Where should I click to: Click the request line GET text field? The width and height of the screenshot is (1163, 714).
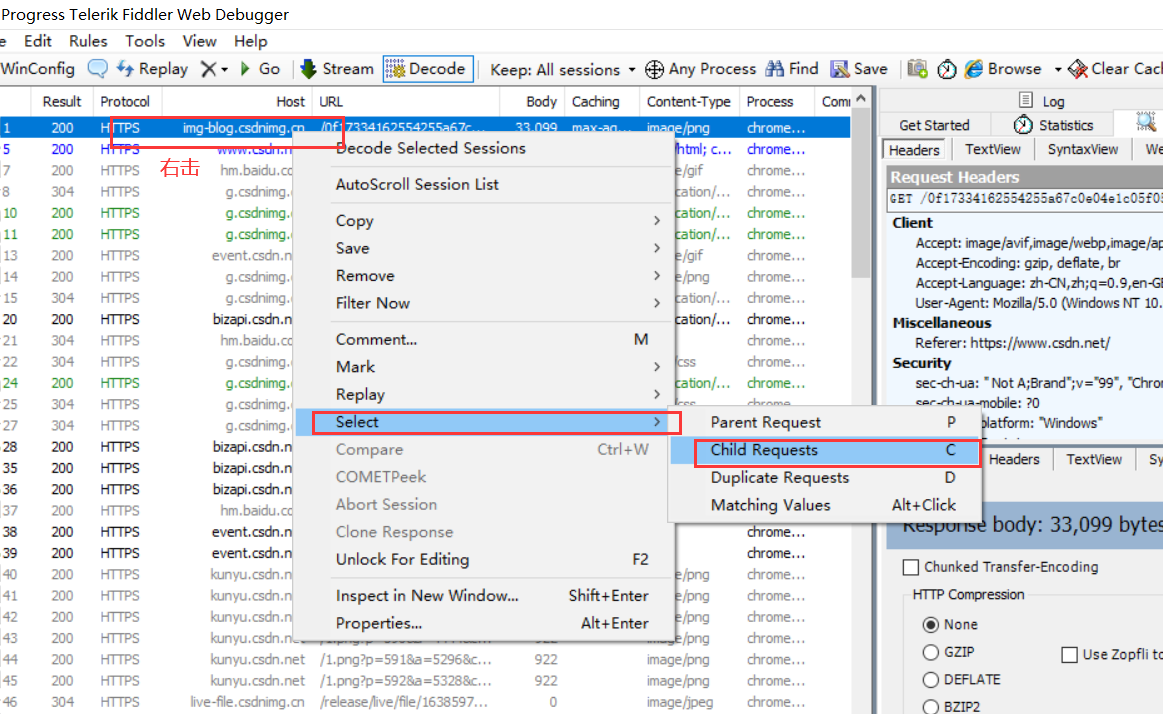(x=1025, y=199)
